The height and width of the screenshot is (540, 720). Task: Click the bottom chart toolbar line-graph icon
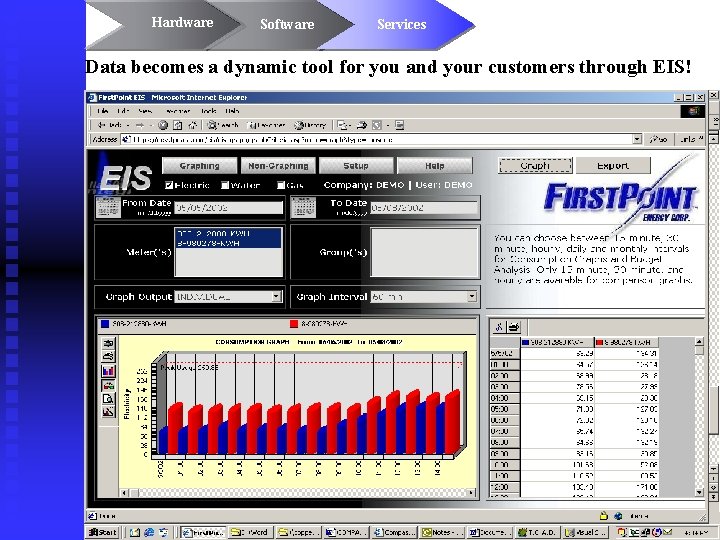click(108, 412)
